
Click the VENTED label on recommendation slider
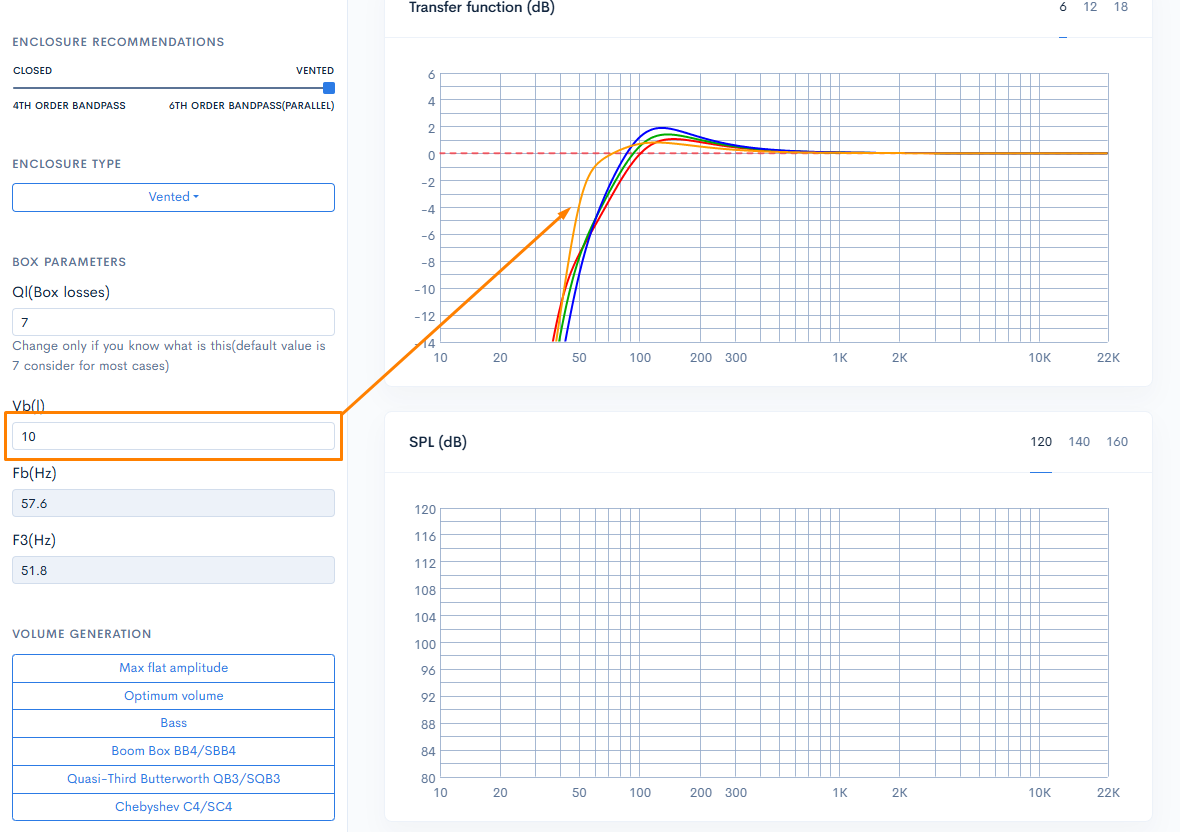[x=315, y=71]
